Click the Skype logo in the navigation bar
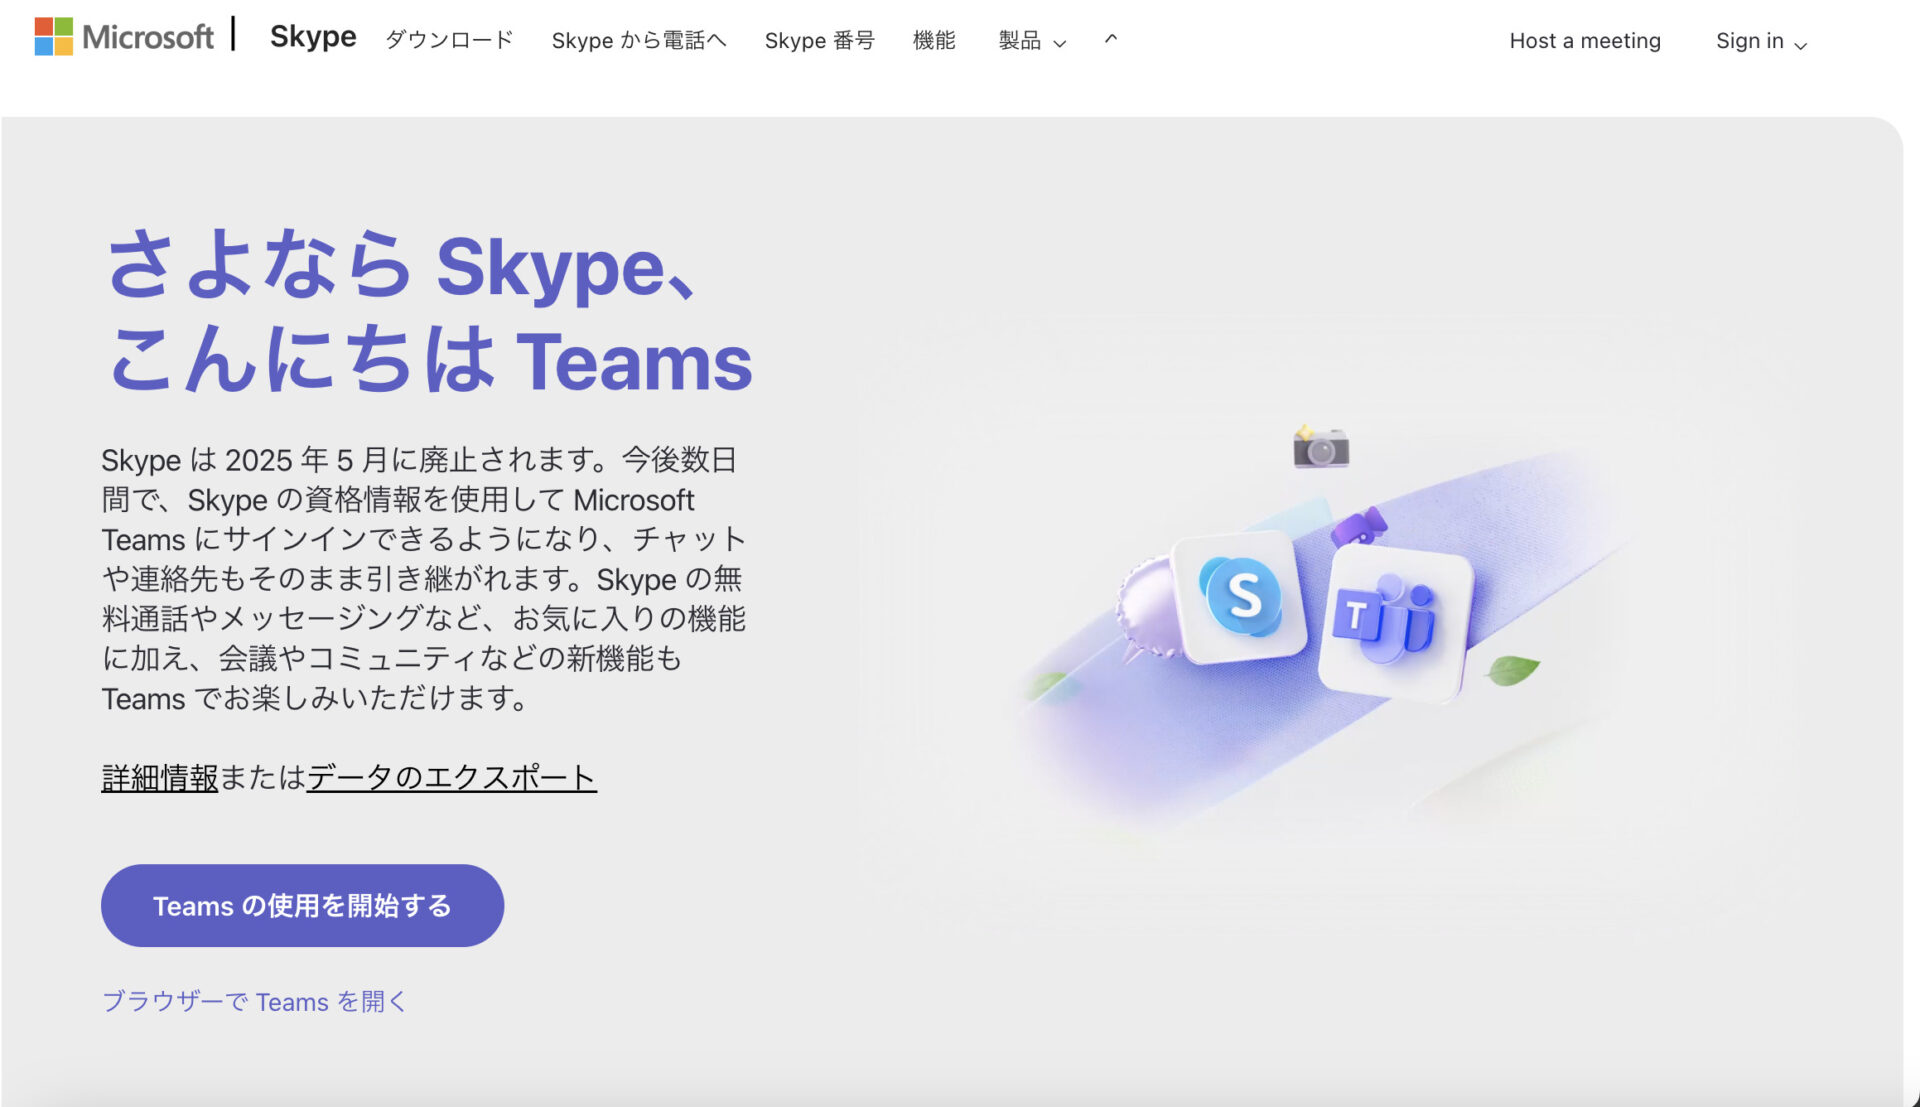Image resolution: width=1920 pixels, height=1107 pixels. pos(312,38)
